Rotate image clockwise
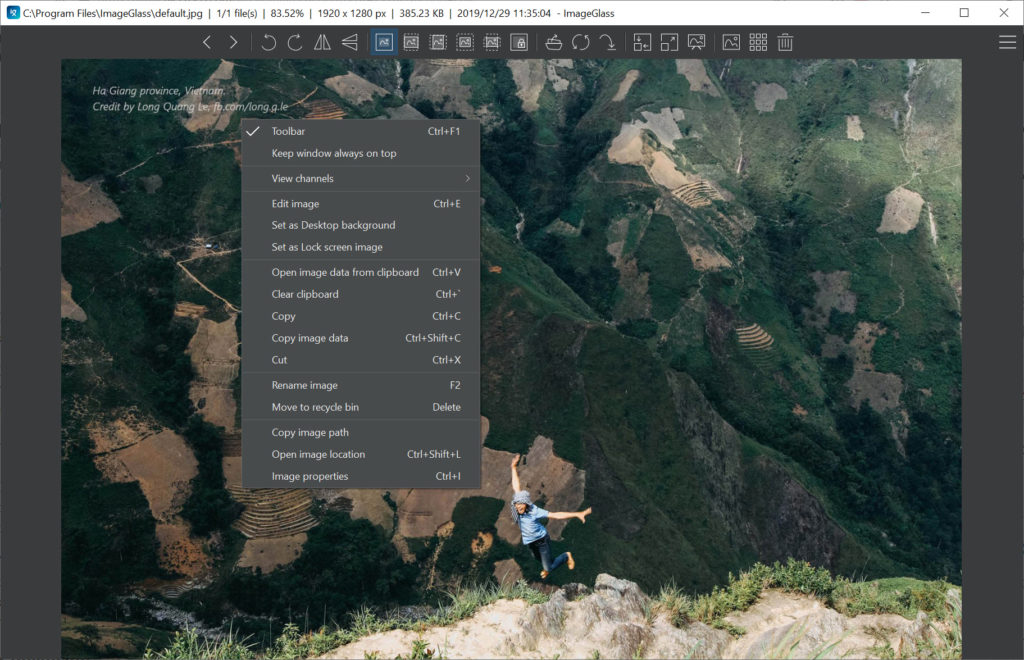1024x660 pixels. pos(295,42)
